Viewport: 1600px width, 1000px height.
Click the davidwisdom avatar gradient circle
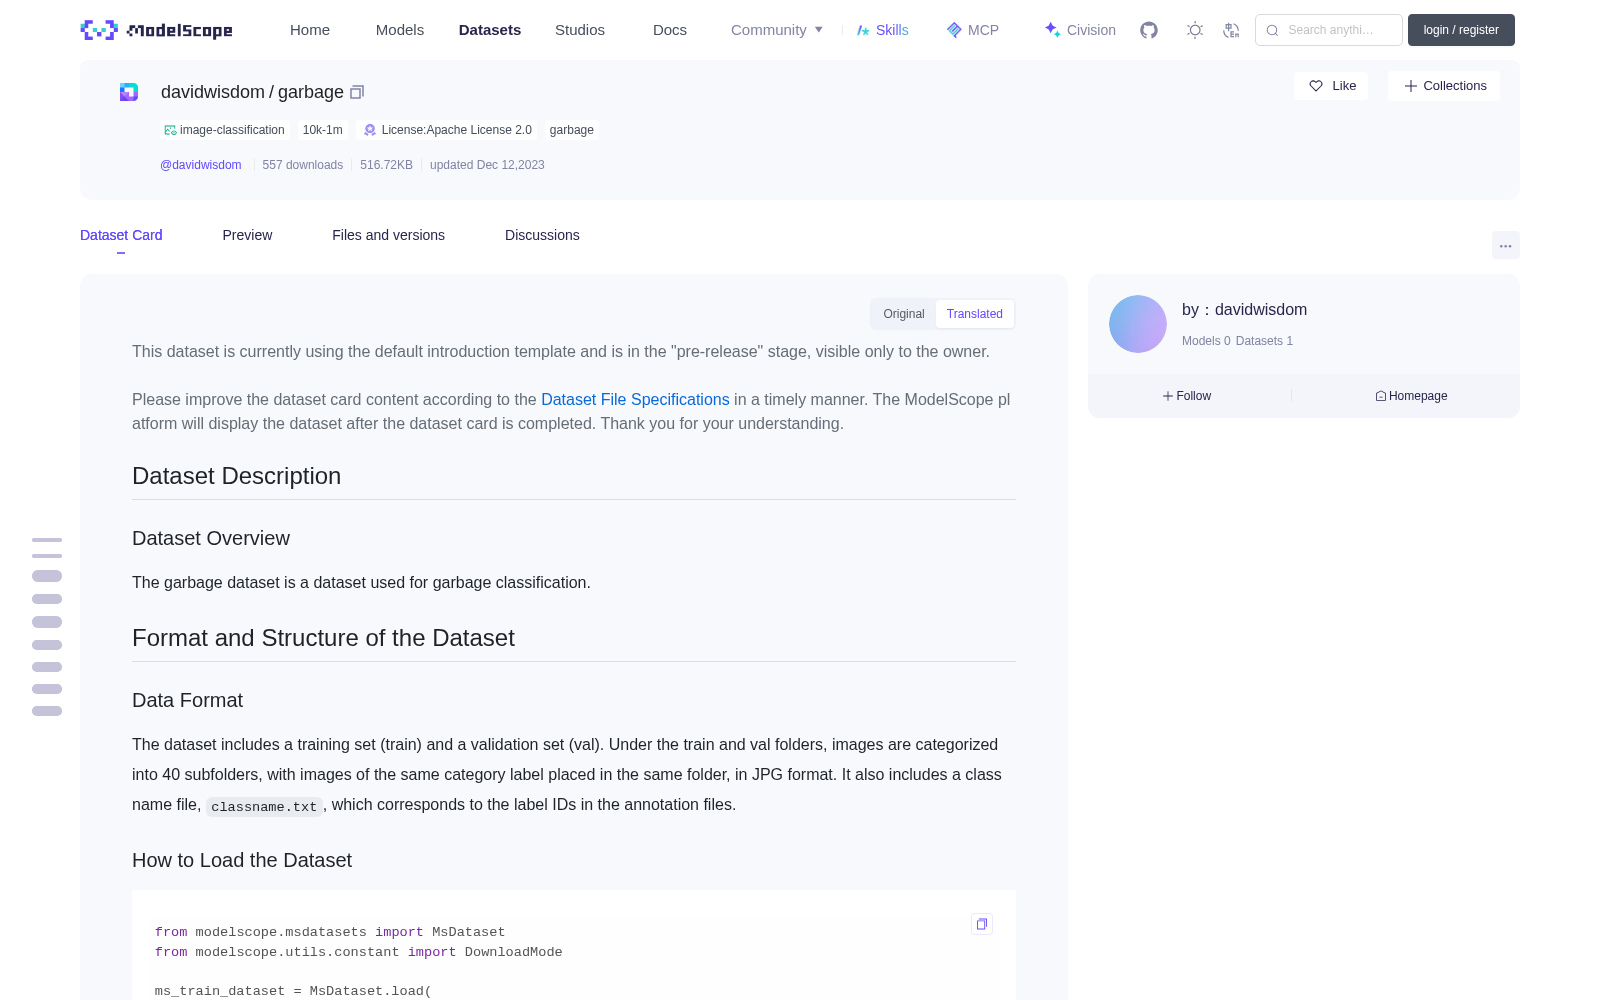(1138, 324)
